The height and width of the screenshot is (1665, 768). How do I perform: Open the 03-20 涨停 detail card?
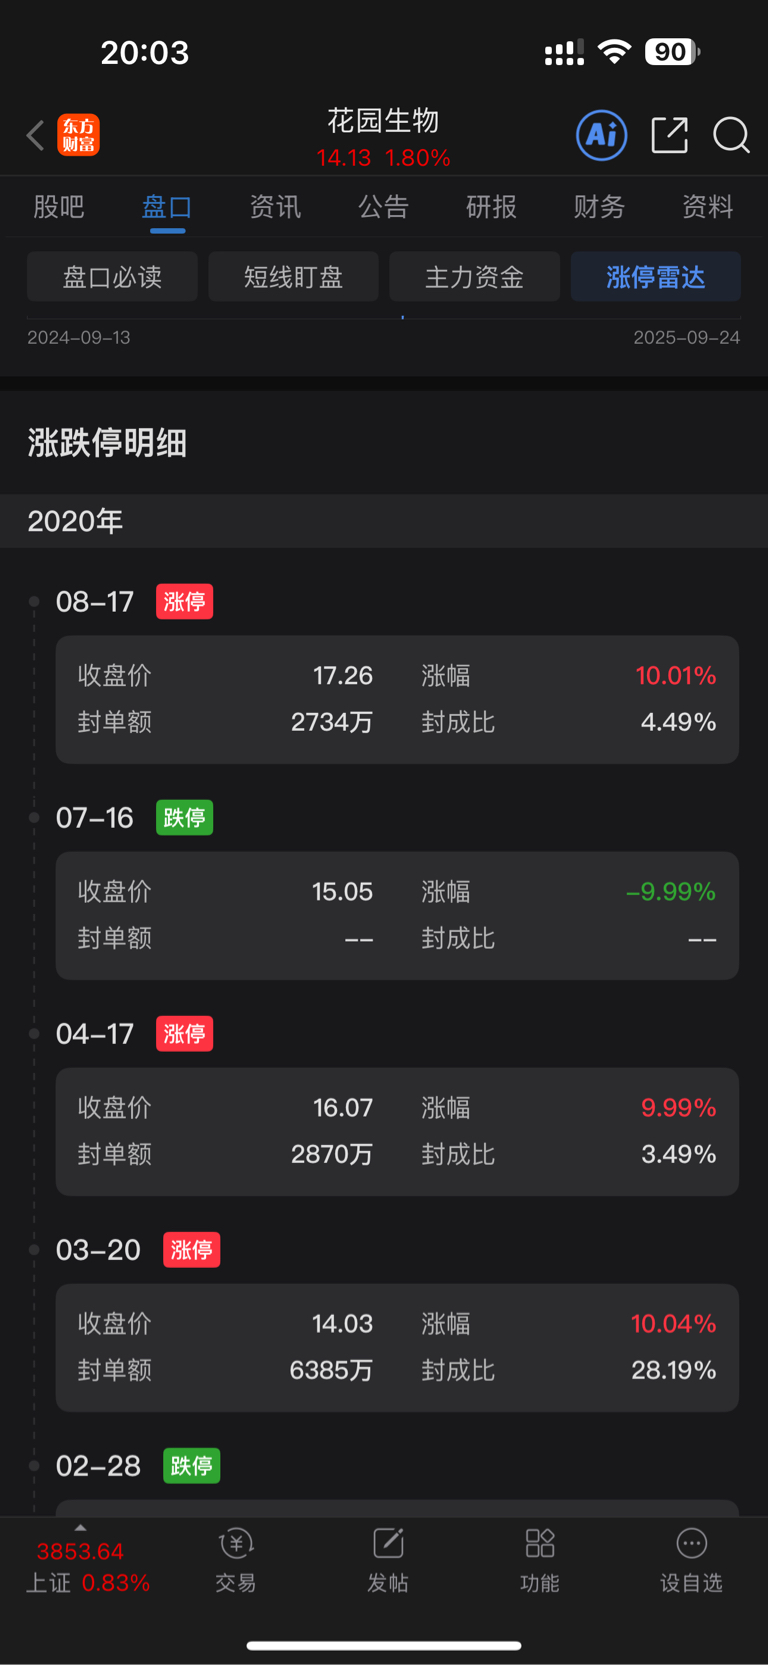[397, 1347]
